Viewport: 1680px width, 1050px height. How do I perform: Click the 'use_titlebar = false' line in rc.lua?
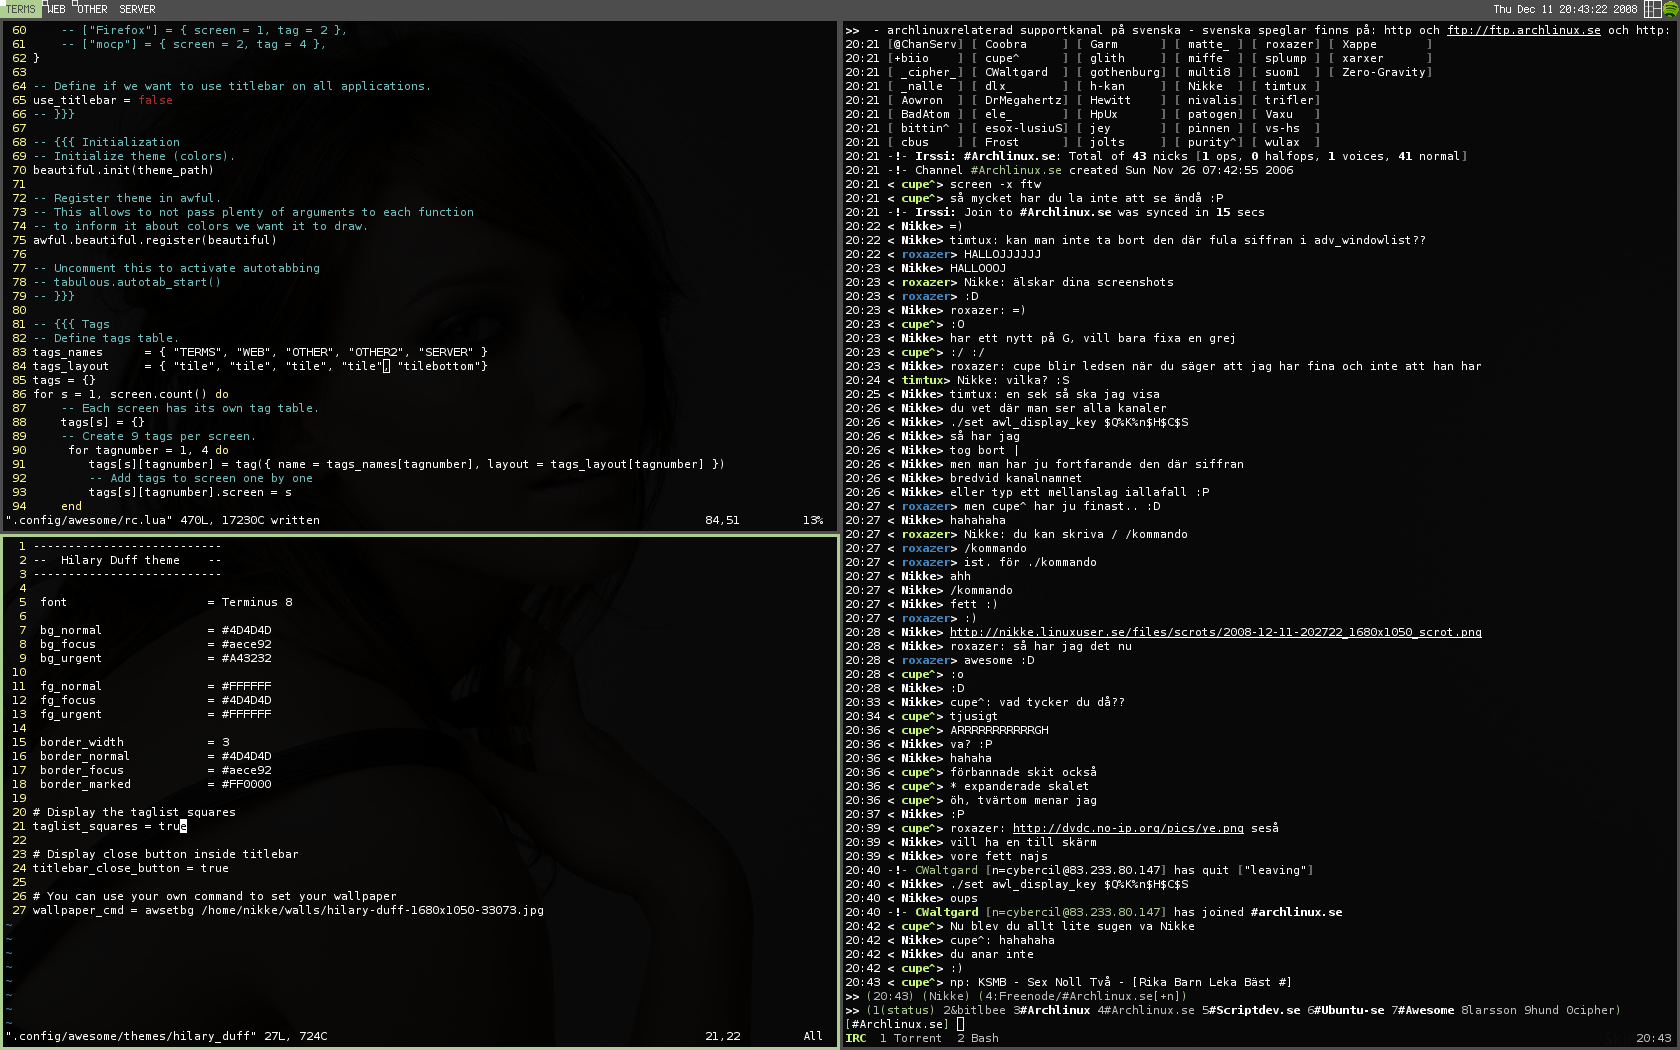click(x=103, y=100)
